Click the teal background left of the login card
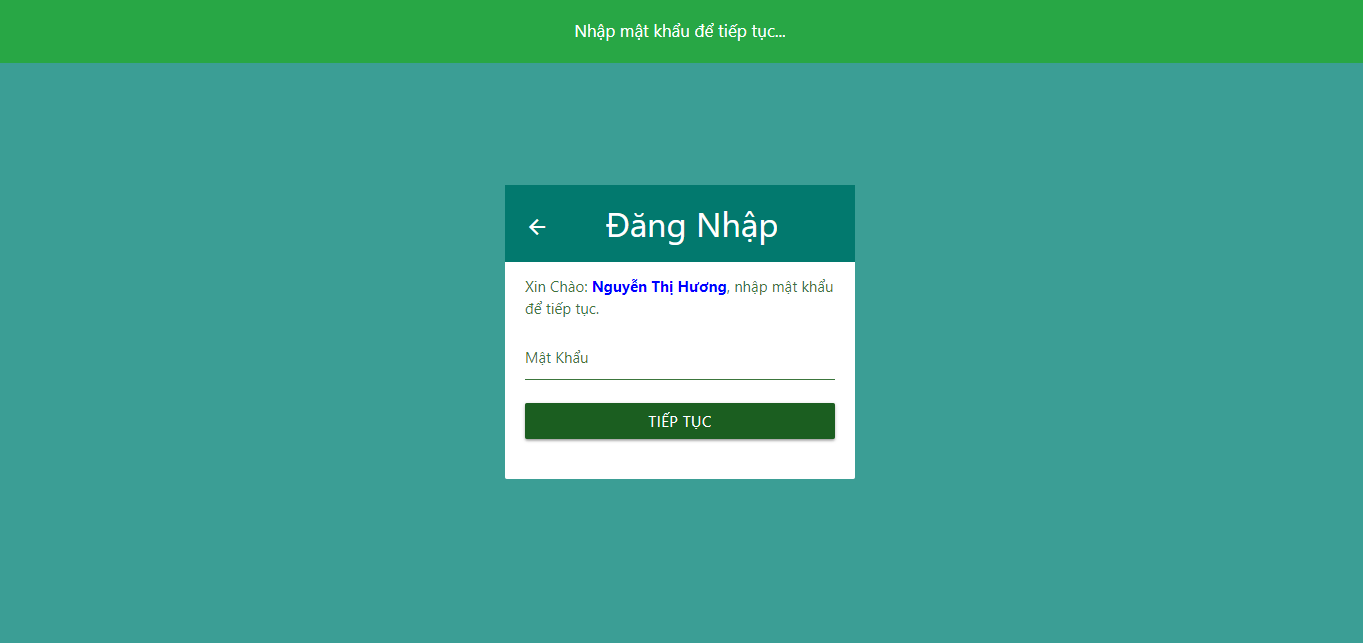 coord(252,332)
